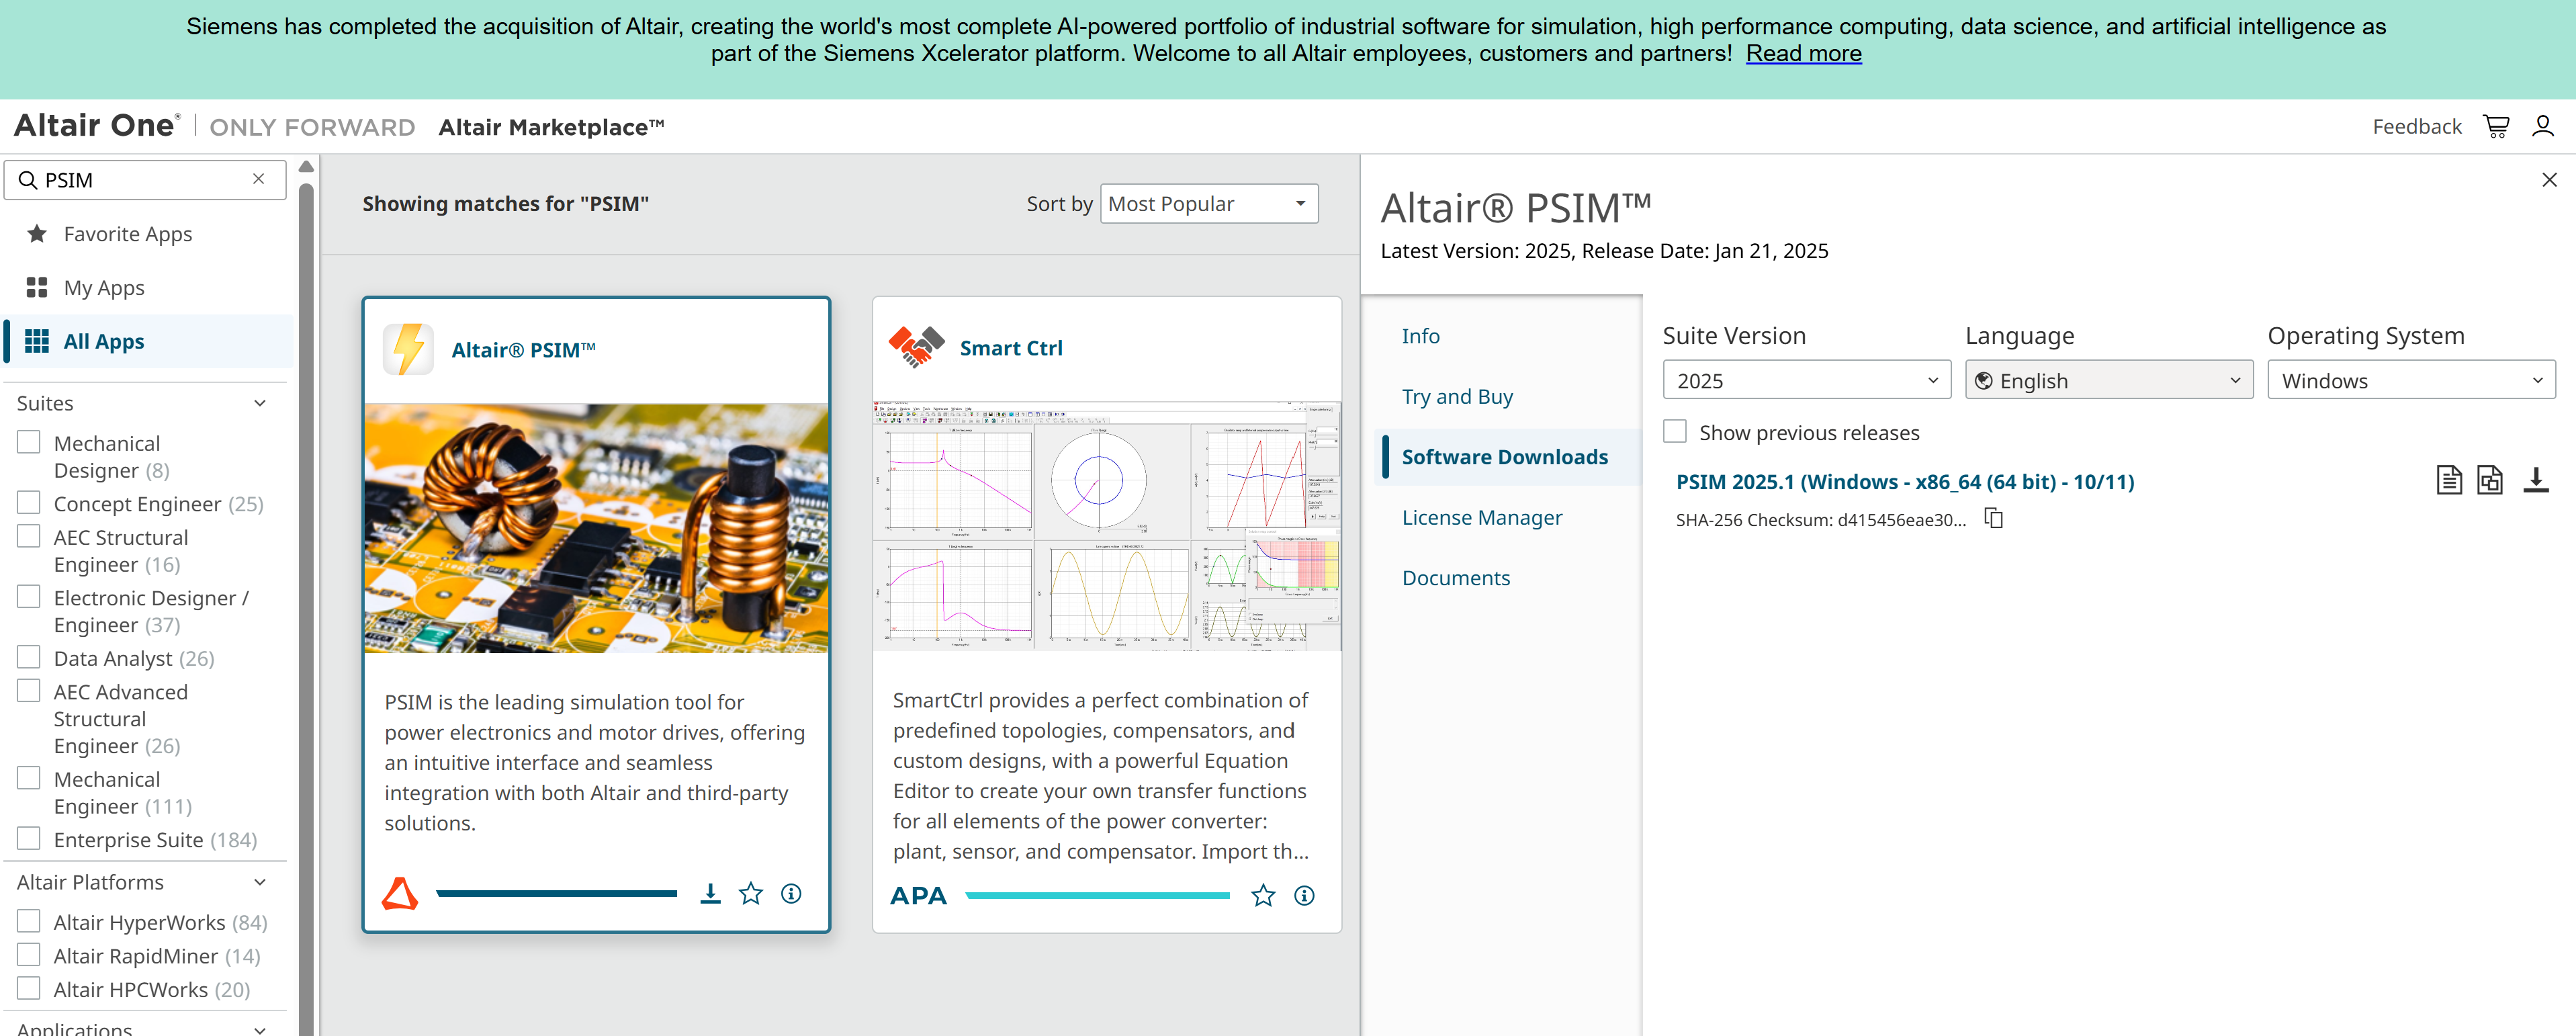Open the PSIM 2025.1 Windows download link
The height and width of the screenshot is (1036, 2576).
(x=1904, y=482)
